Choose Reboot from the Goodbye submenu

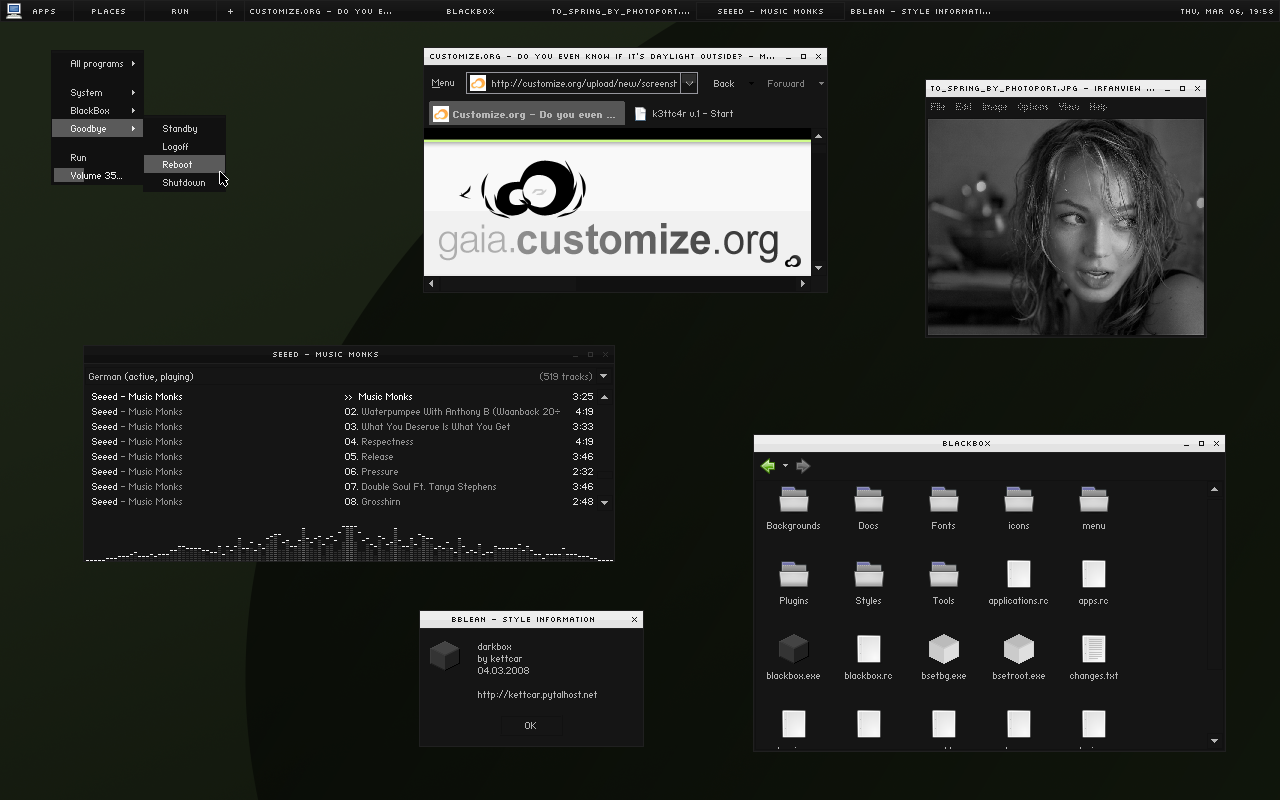(x=184, y=165)
